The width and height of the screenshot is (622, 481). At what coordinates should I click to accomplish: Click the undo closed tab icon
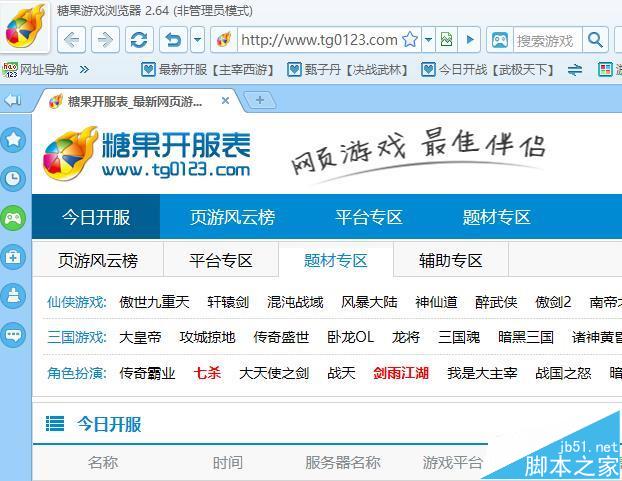coord(173,40)
